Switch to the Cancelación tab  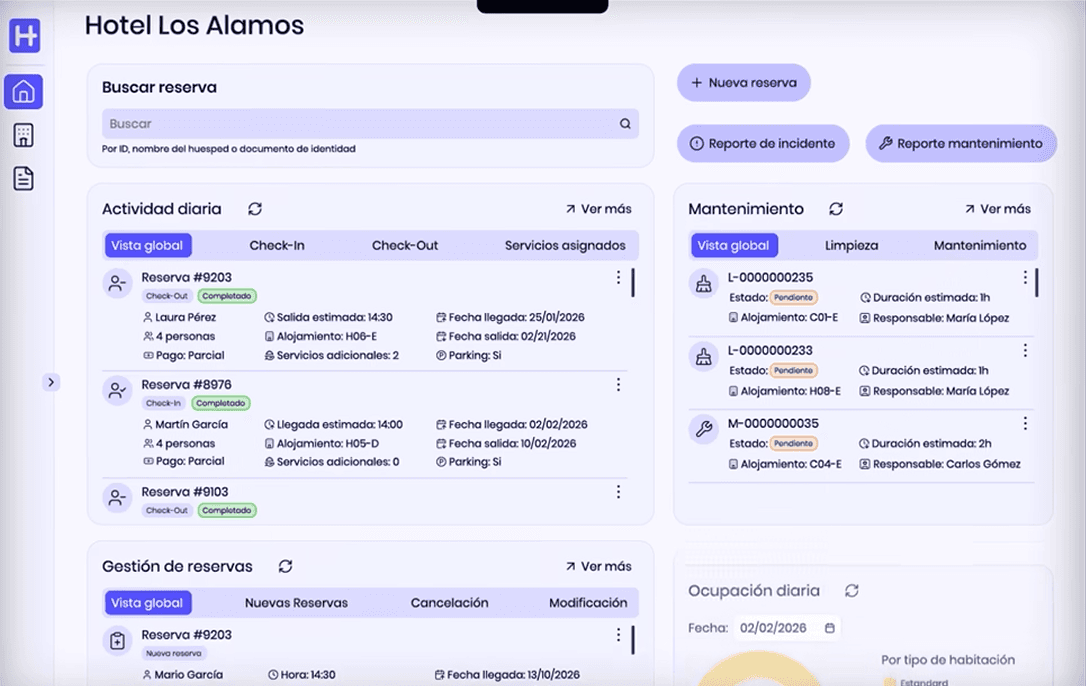pyautogui.click(x=449, y=603)
